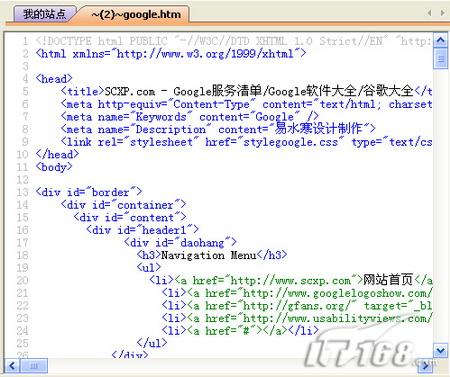This screenshot has height=377, width=450.
Task: Click the gfans.org link line
Action: tap(297, 306)
